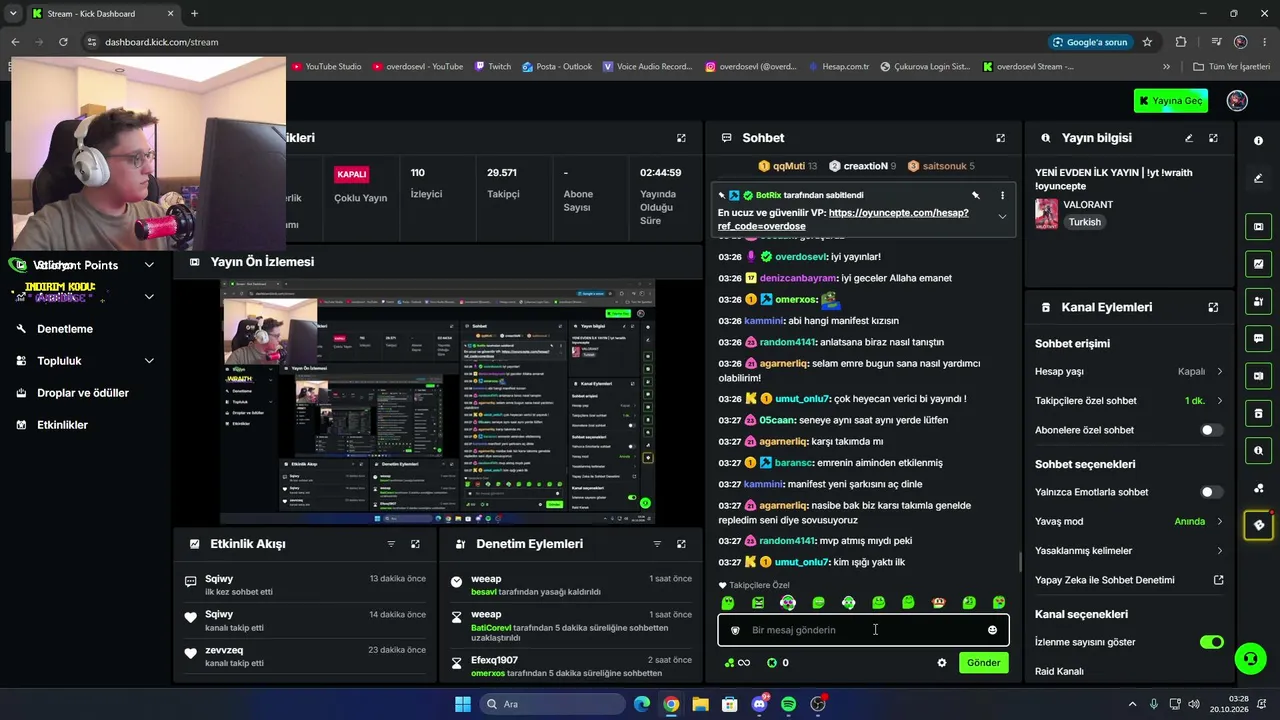The width and height of the screenshot is (1280, 720).
Task: Switch to the Stream - Kick Dashboard browser tab
Action: pyautogui.click(x=103, y=14)
